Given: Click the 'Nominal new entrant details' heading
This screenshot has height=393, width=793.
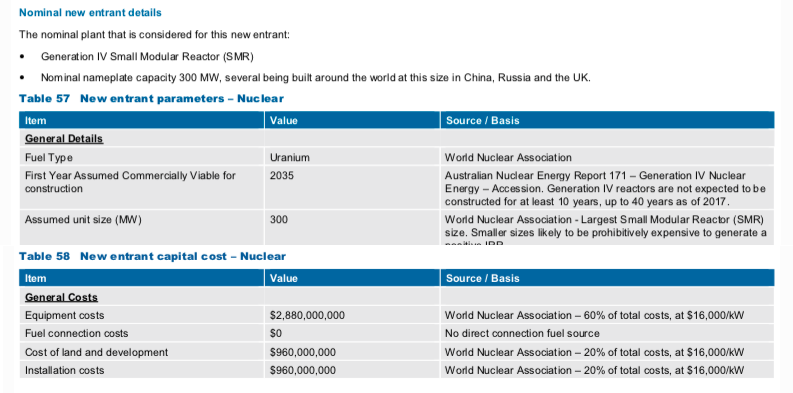Looking at the screenshot, I should pyautogui.click(x=91, y=12).
